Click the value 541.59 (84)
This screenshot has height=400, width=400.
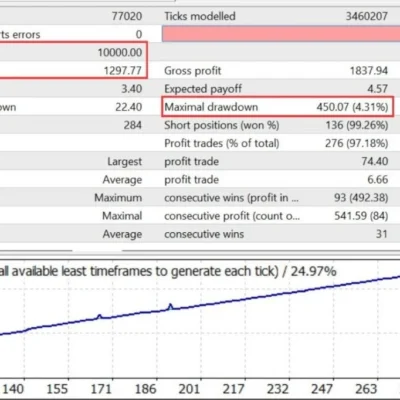tap(361, 216)
